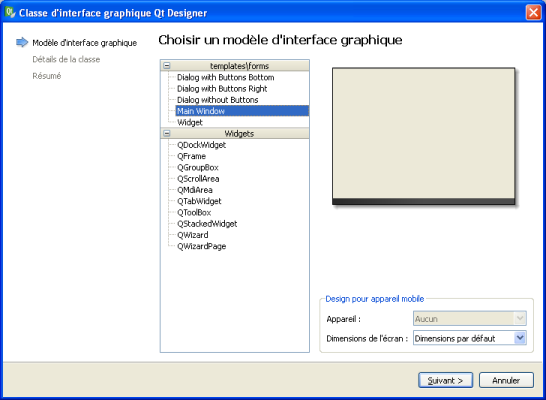Image resolution: width=546 pixels, height=400 pixels.
Task: Open the Dimensions de l'écran dropdown
Action: click(469, 338)
